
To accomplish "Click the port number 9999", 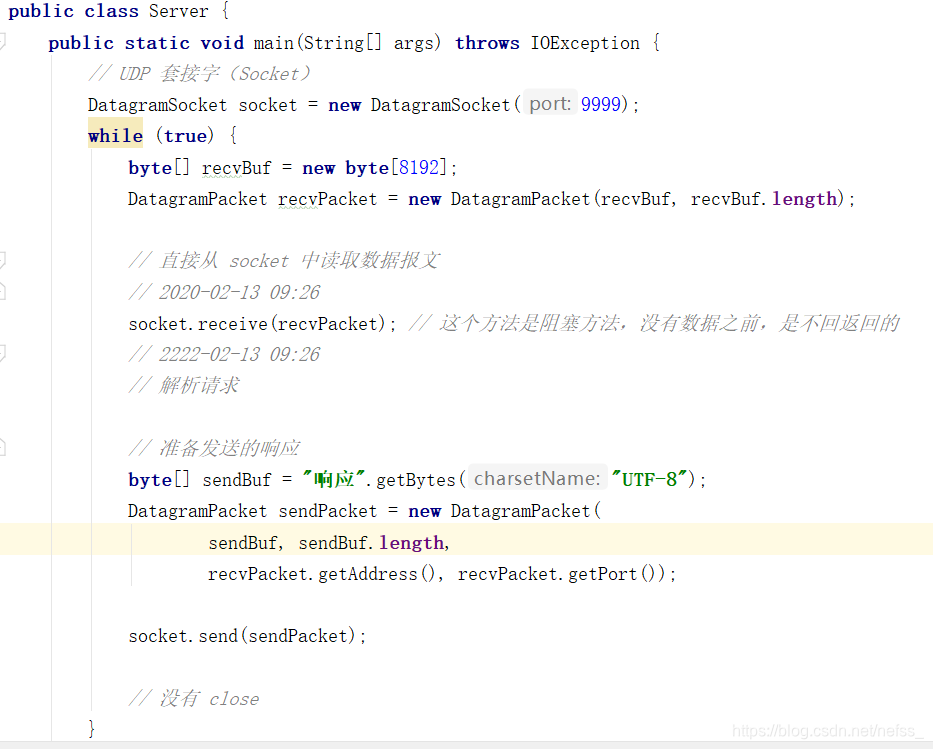I will pyautogui.click(x=600, y=105).
